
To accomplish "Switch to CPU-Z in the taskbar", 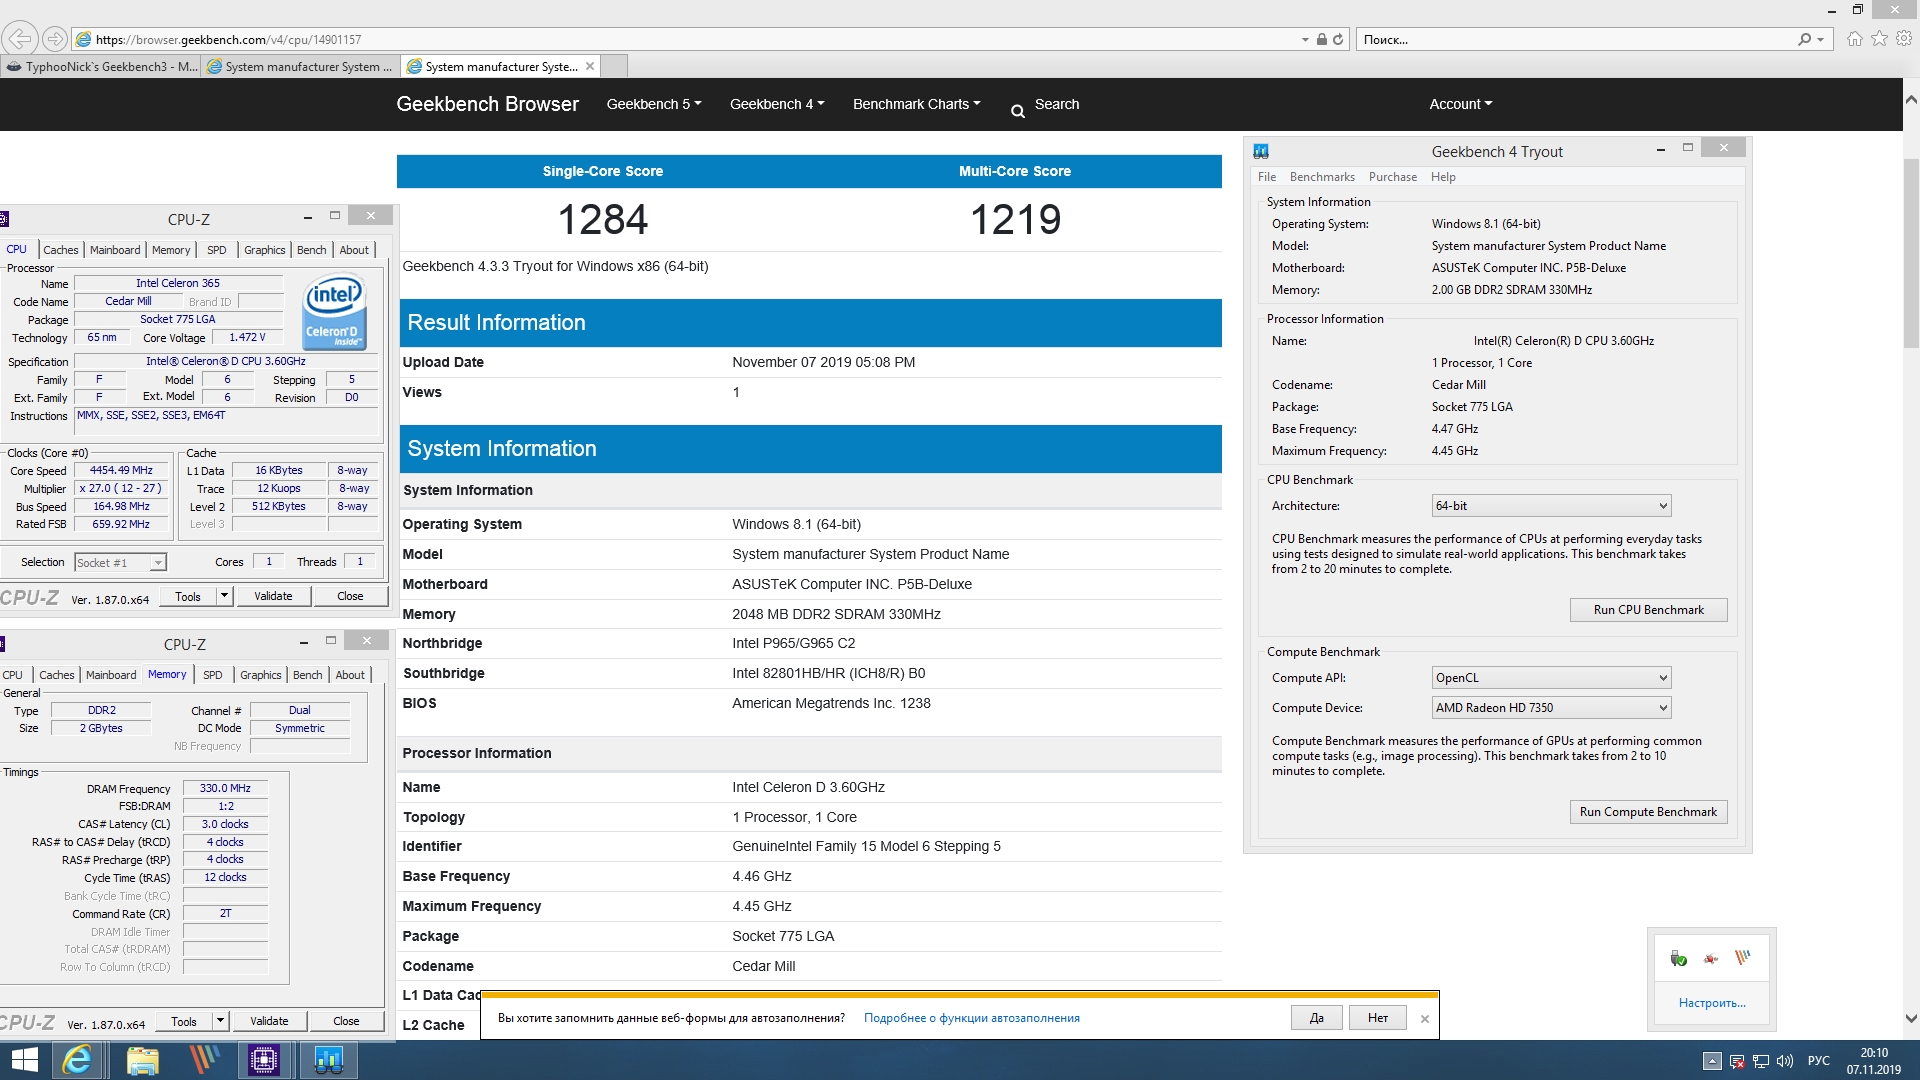I will point(265,1060).
